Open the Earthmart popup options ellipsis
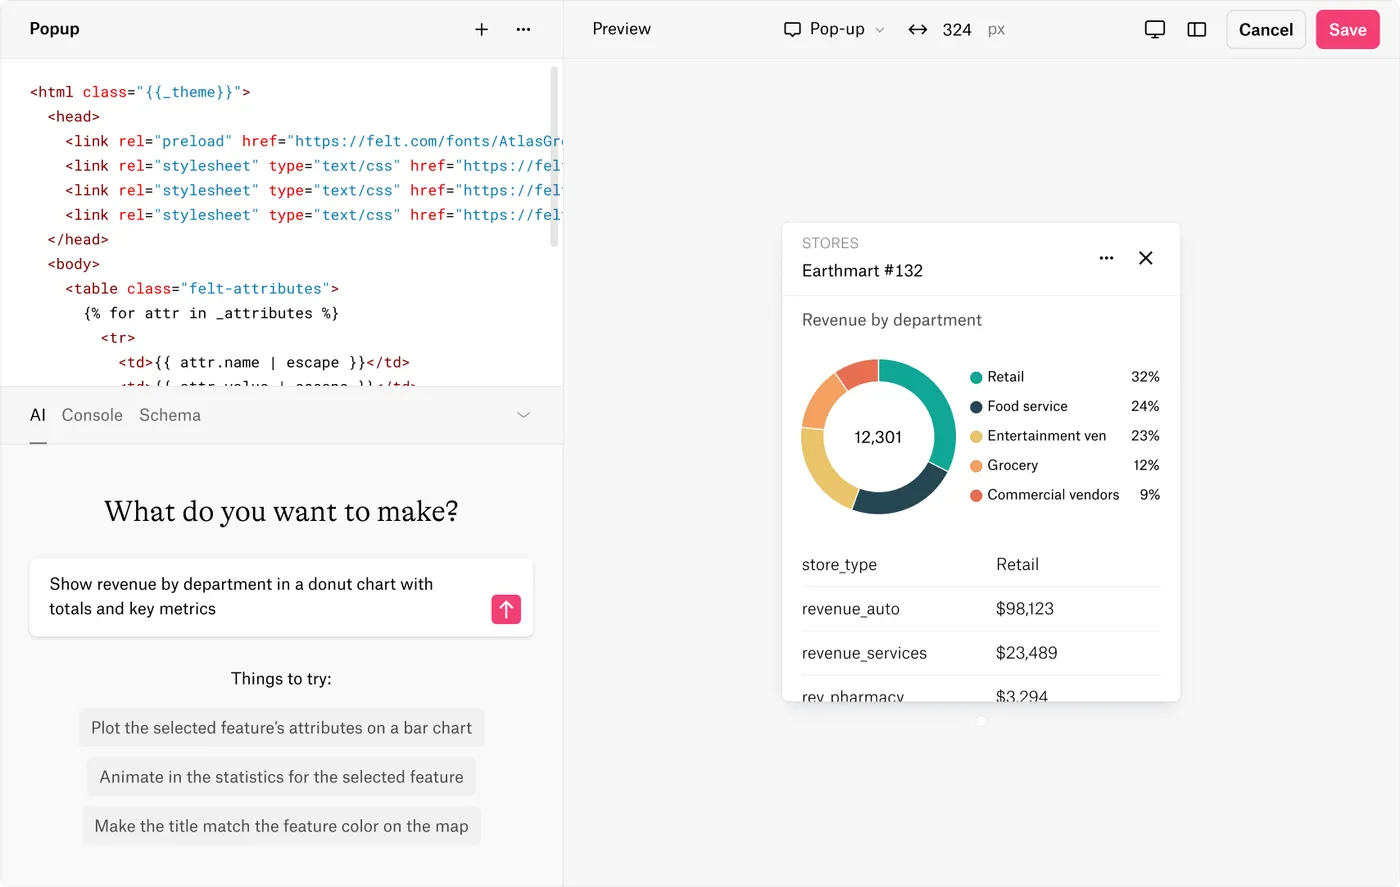1400x887 pixels. [1106, 258]
